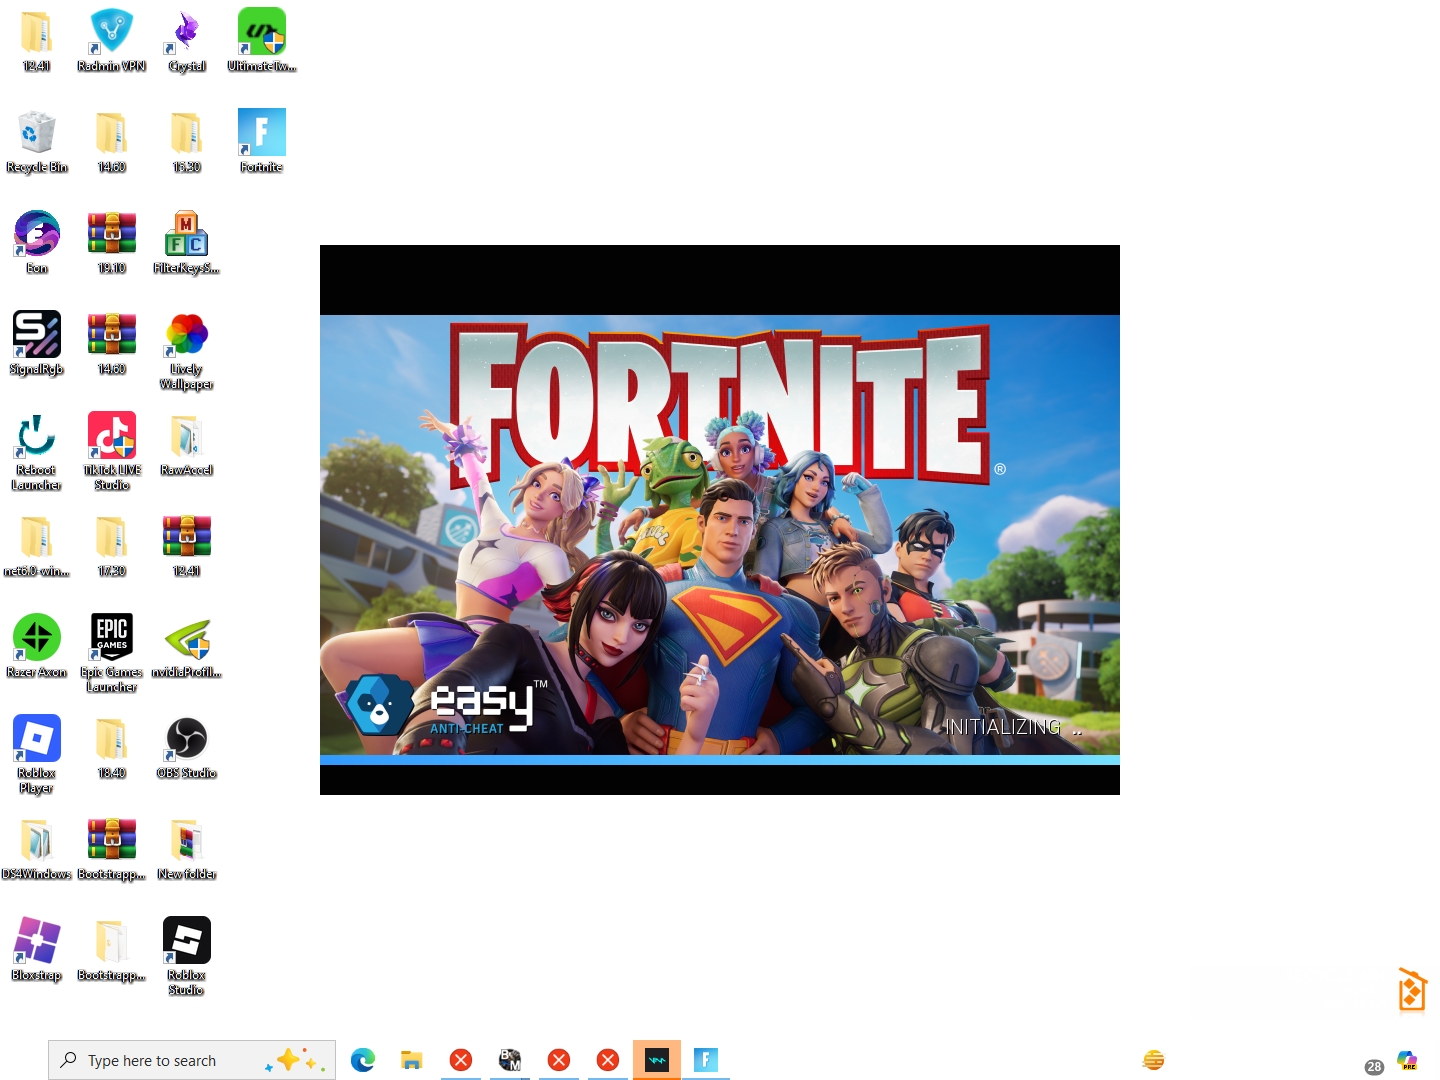Select the 14.60 WinRAR archive
The width and height of the screenshot is (1440, 1080).
click(x=112, y=343)
